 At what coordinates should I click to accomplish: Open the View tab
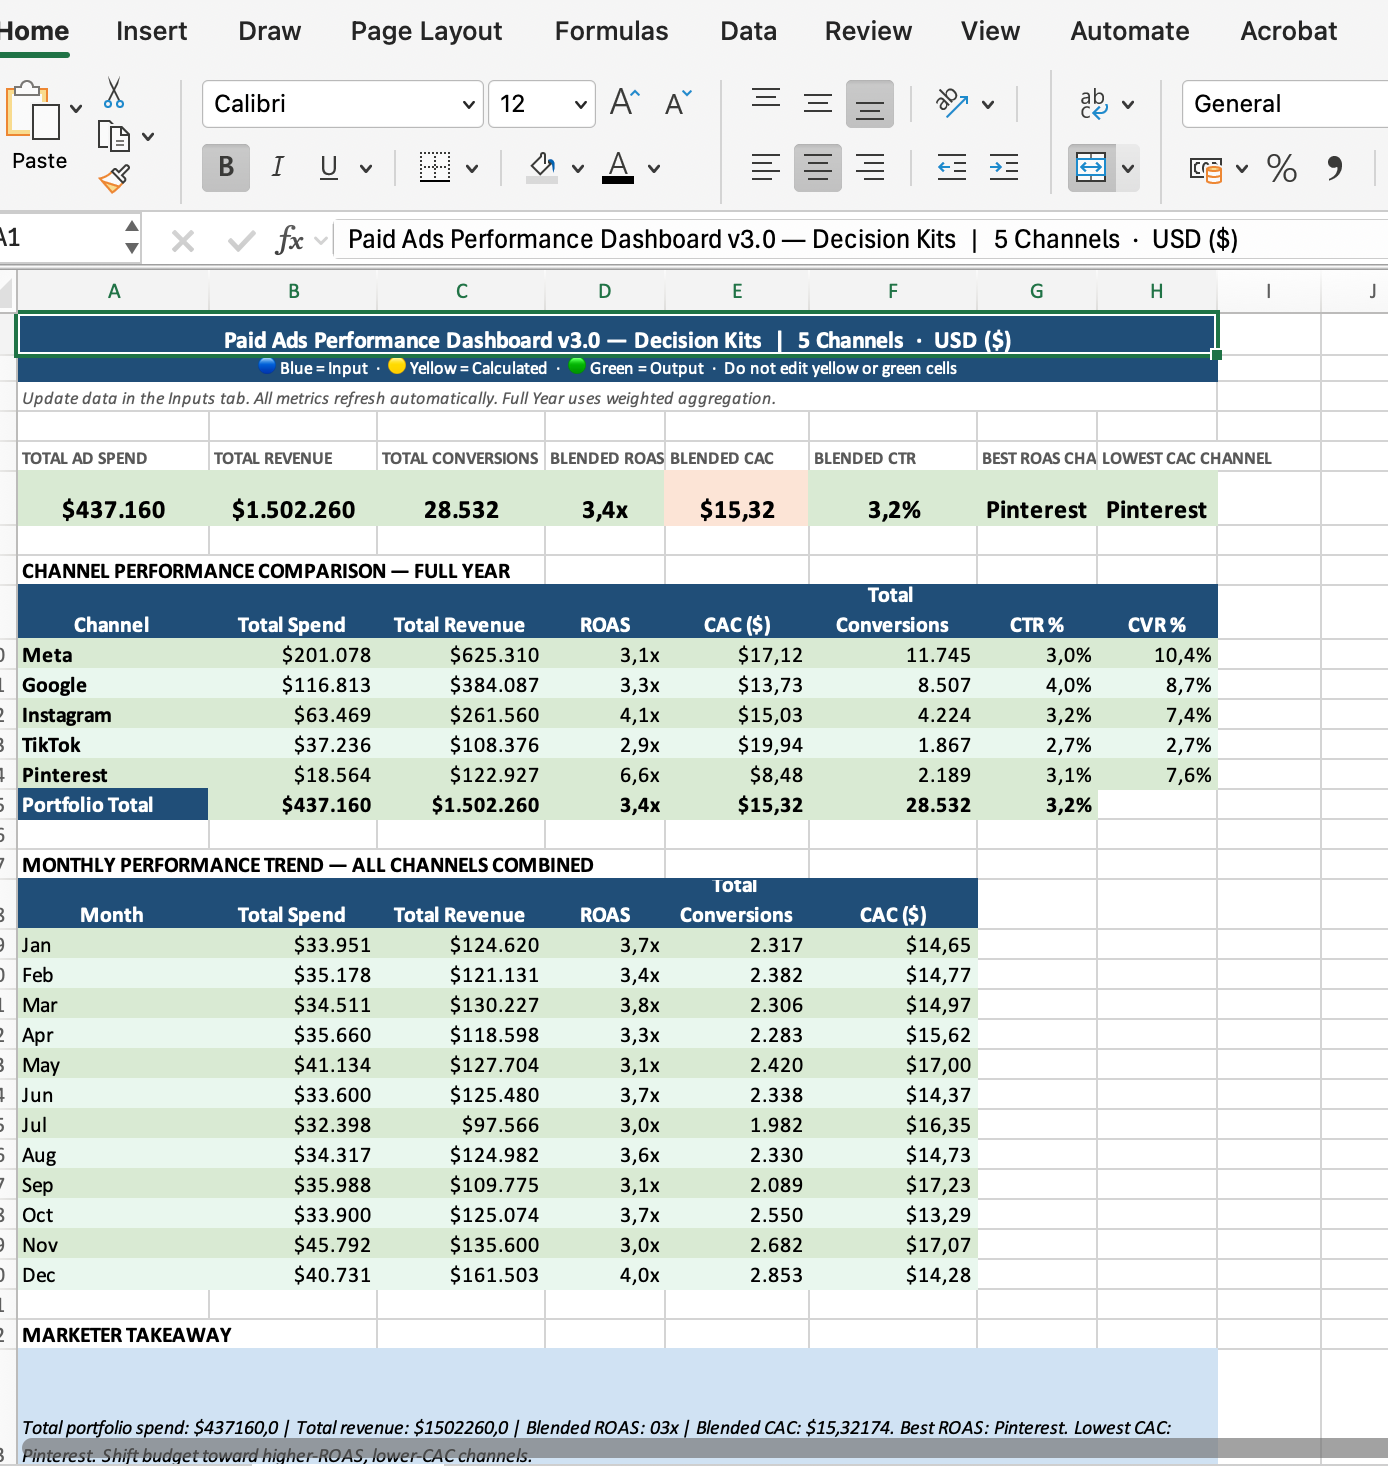coord(990,31)
